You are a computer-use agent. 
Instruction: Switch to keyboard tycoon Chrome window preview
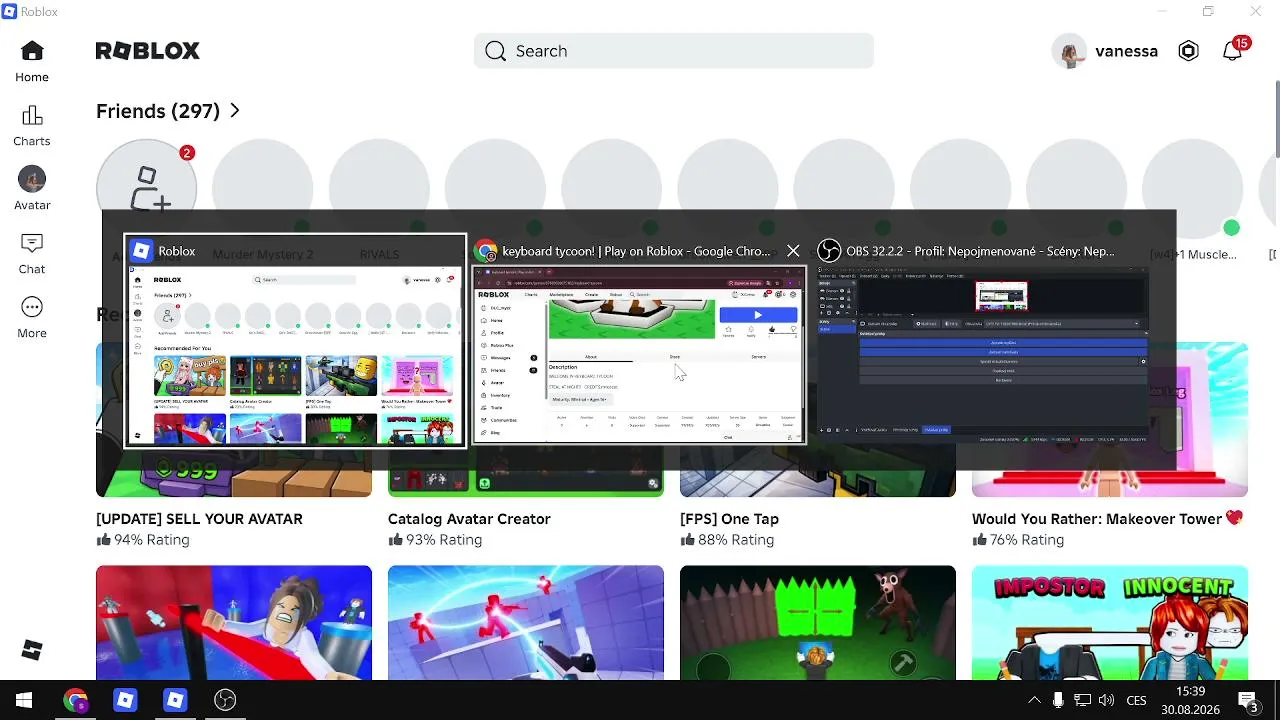click(639, 341)
